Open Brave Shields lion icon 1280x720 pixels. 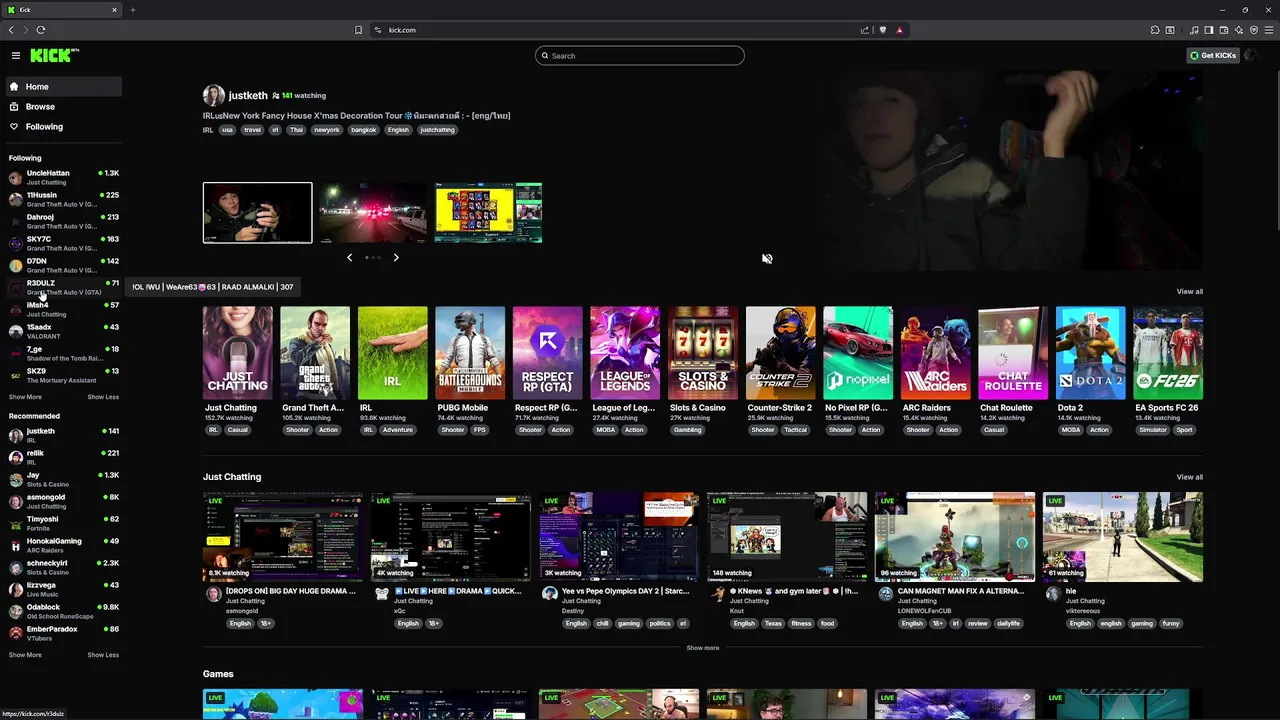click(882, 30)
